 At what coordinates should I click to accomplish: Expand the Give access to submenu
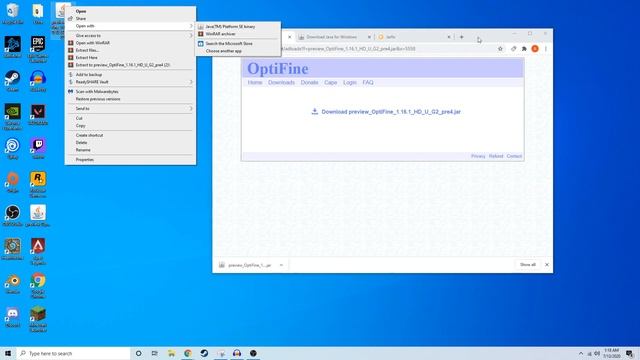130,36
